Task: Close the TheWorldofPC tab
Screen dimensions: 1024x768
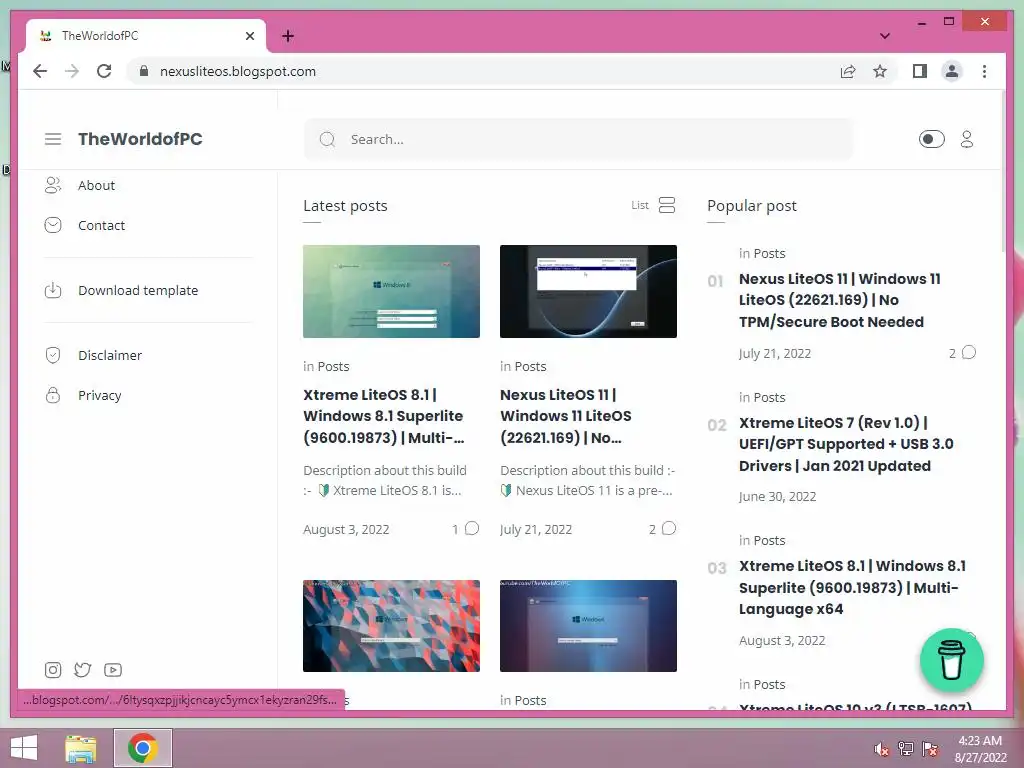Action: [249, 36]
